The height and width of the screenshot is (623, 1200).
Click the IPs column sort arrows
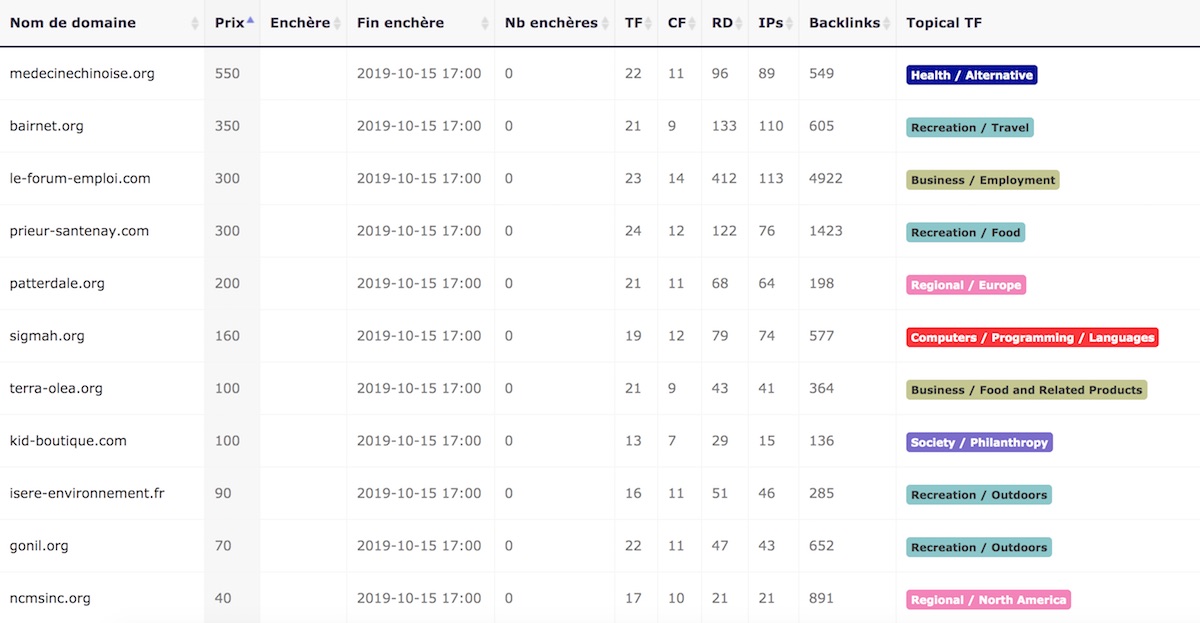pyautogui.click(x=790, y=23)
